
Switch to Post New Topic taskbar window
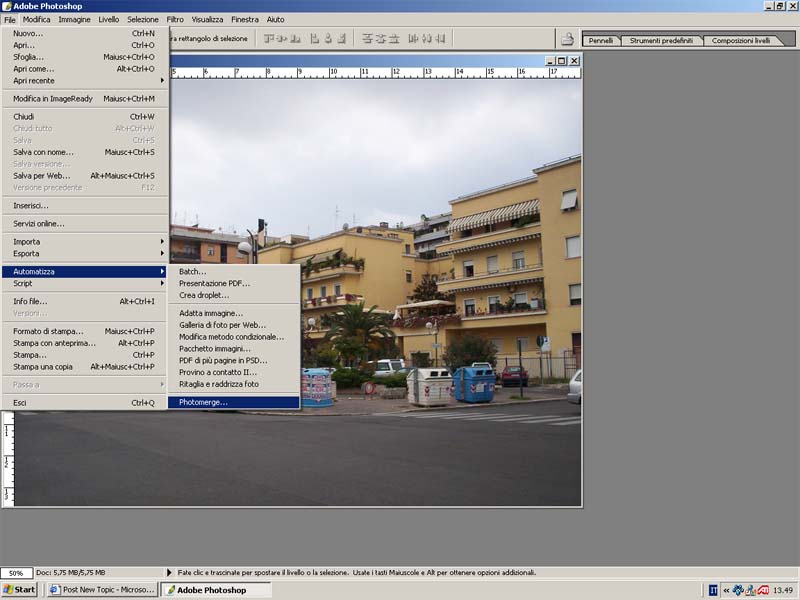click(x=101, y=590)
